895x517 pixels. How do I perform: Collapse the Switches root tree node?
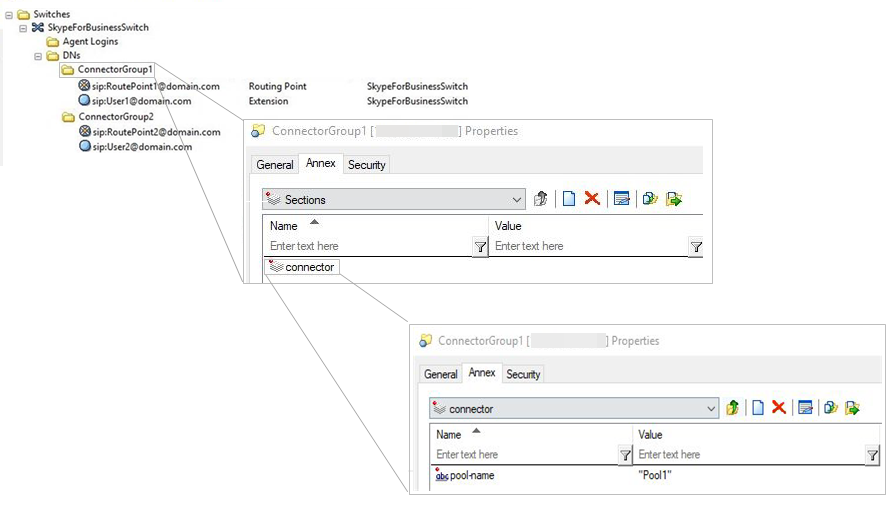click(x=8, y=14)
